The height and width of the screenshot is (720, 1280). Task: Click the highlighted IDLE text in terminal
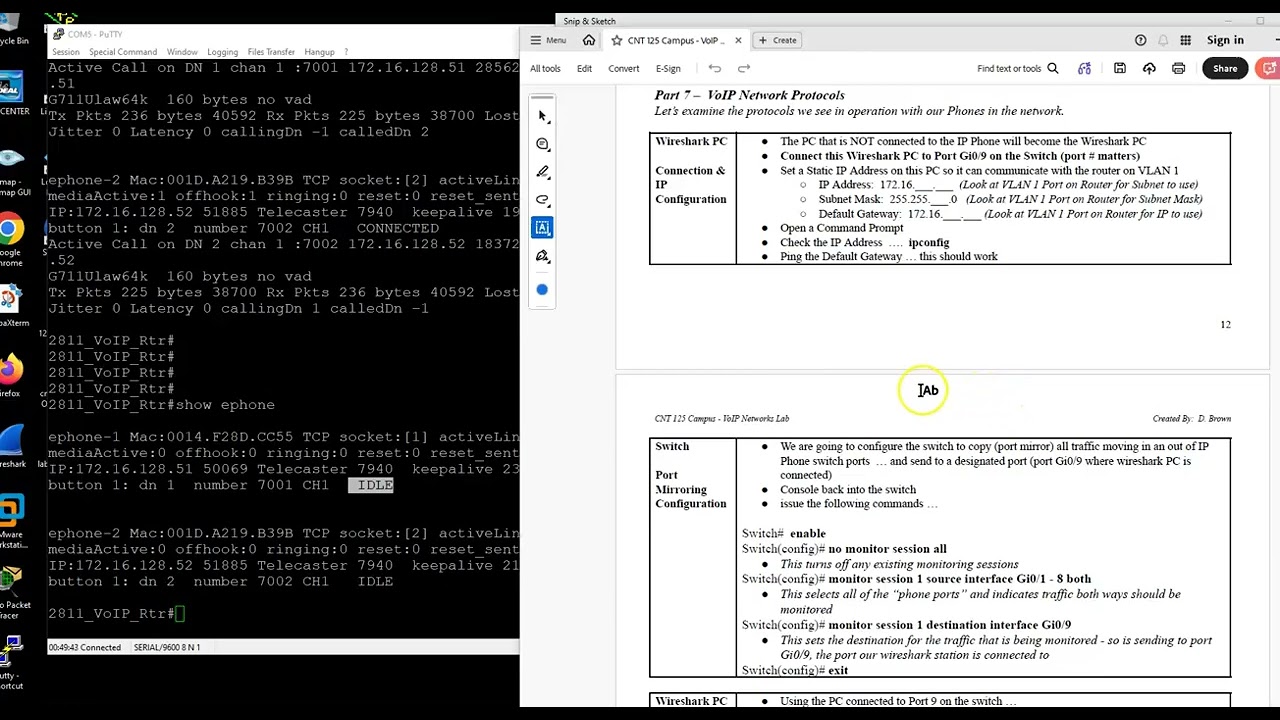[x=371, y=485]
